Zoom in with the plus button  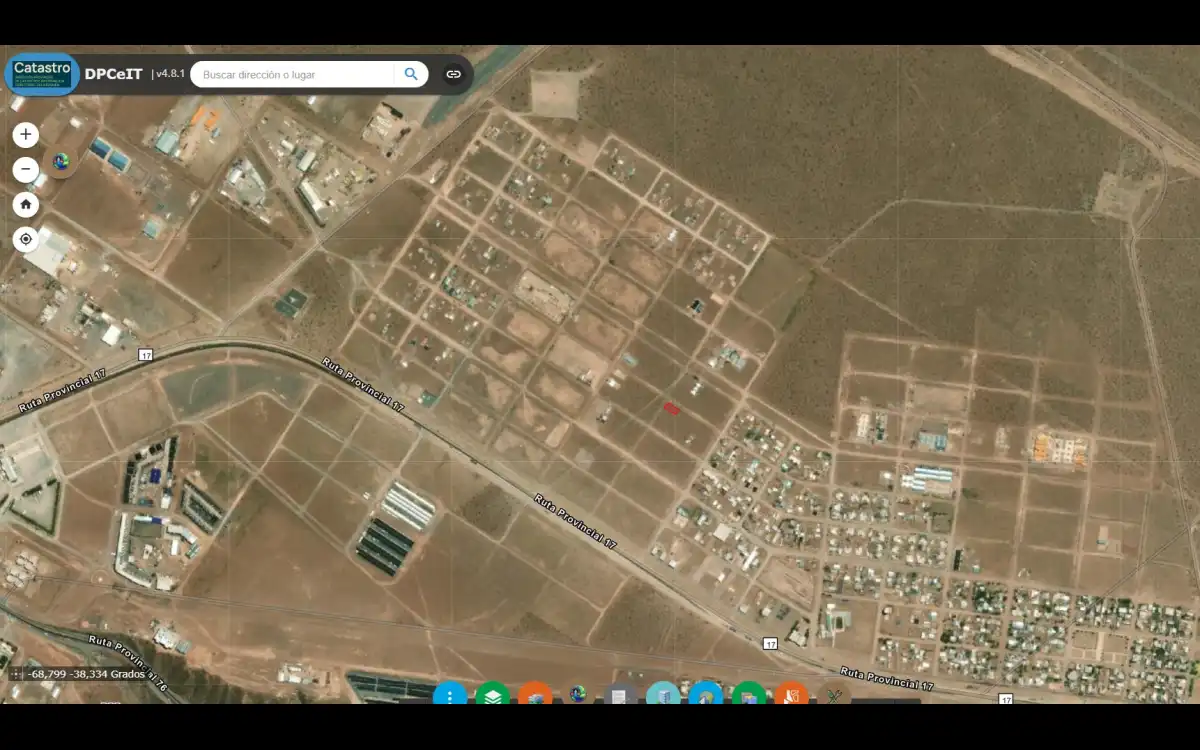click(26, 135)
